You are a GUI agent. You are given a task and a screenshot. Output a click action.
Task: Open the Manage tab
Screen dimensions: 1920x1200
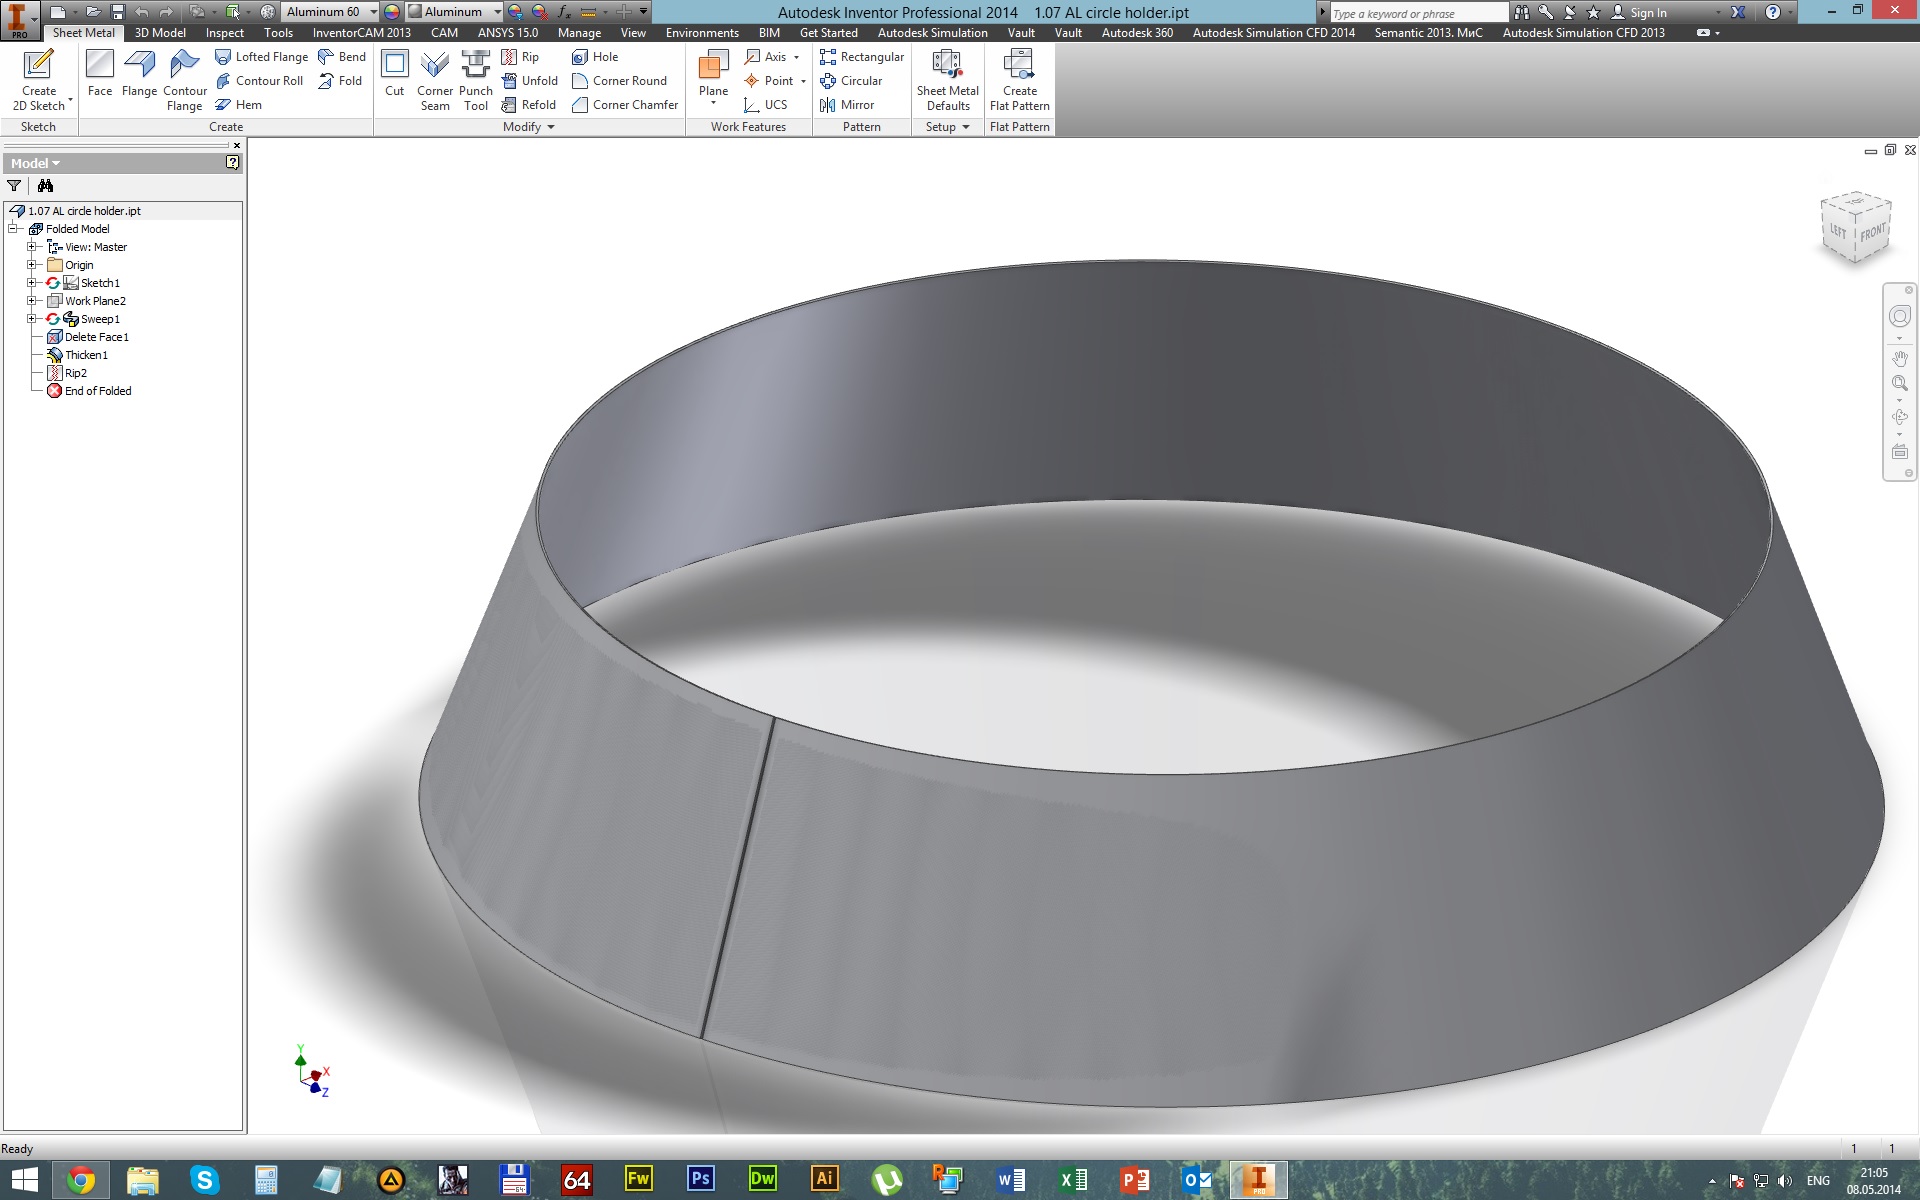coord(579,33)
